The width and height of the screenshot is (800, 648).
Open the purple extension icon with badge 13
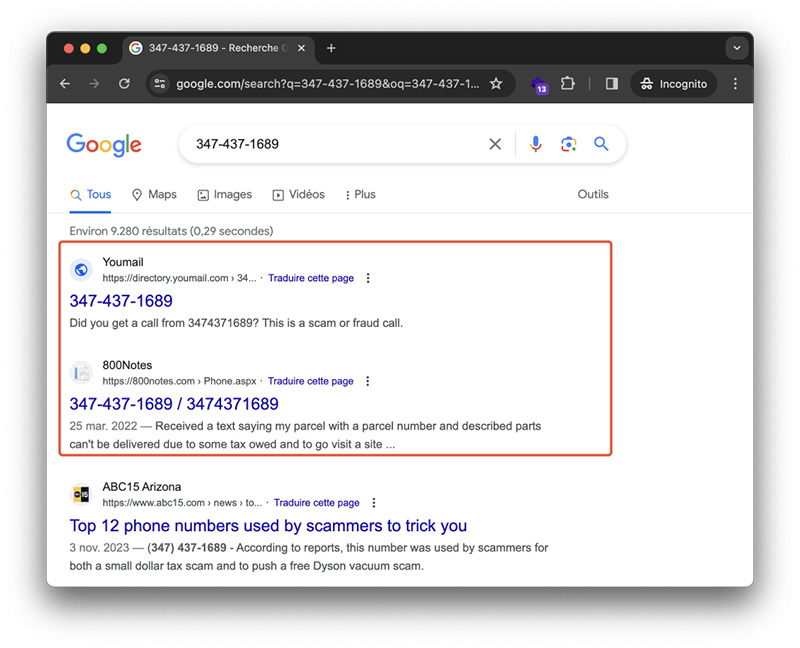pos(539,85)
